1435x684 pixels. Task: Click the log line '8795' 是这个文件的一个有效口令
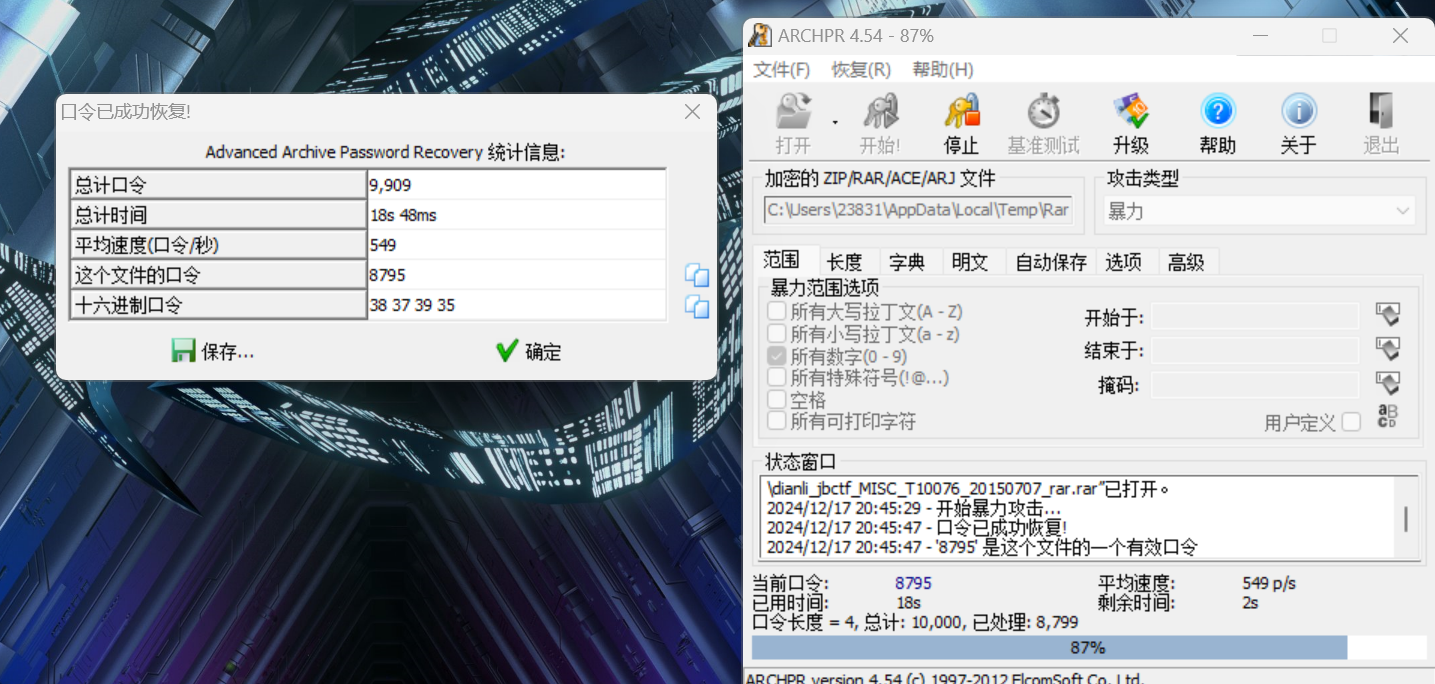(981, 547)
